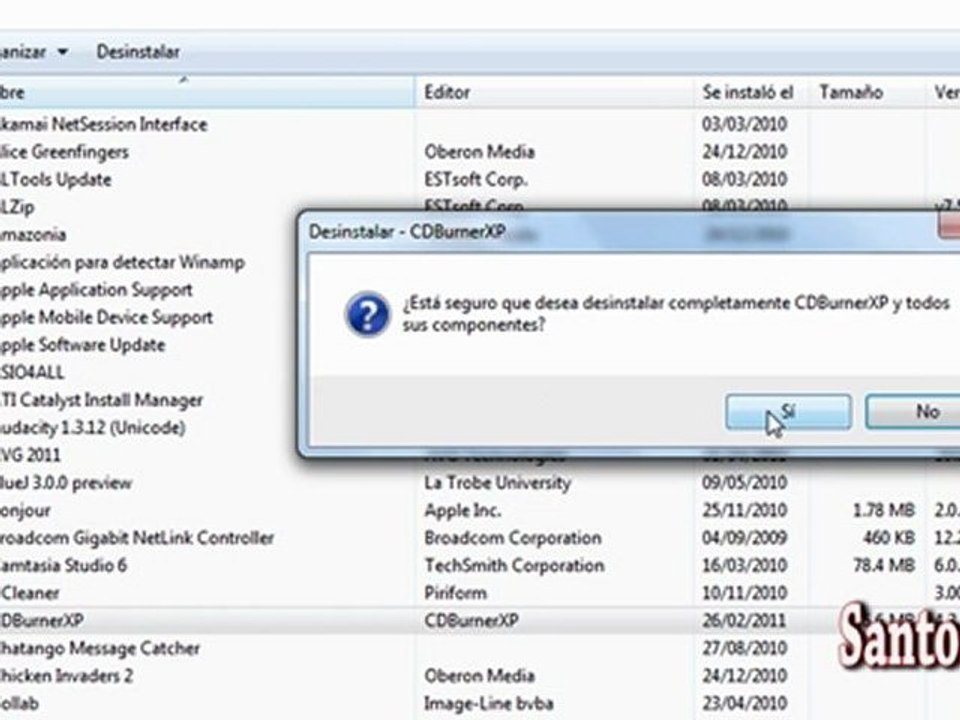Select the Amazonia program entry
960x720 pixels.
(x=33, y=234)
